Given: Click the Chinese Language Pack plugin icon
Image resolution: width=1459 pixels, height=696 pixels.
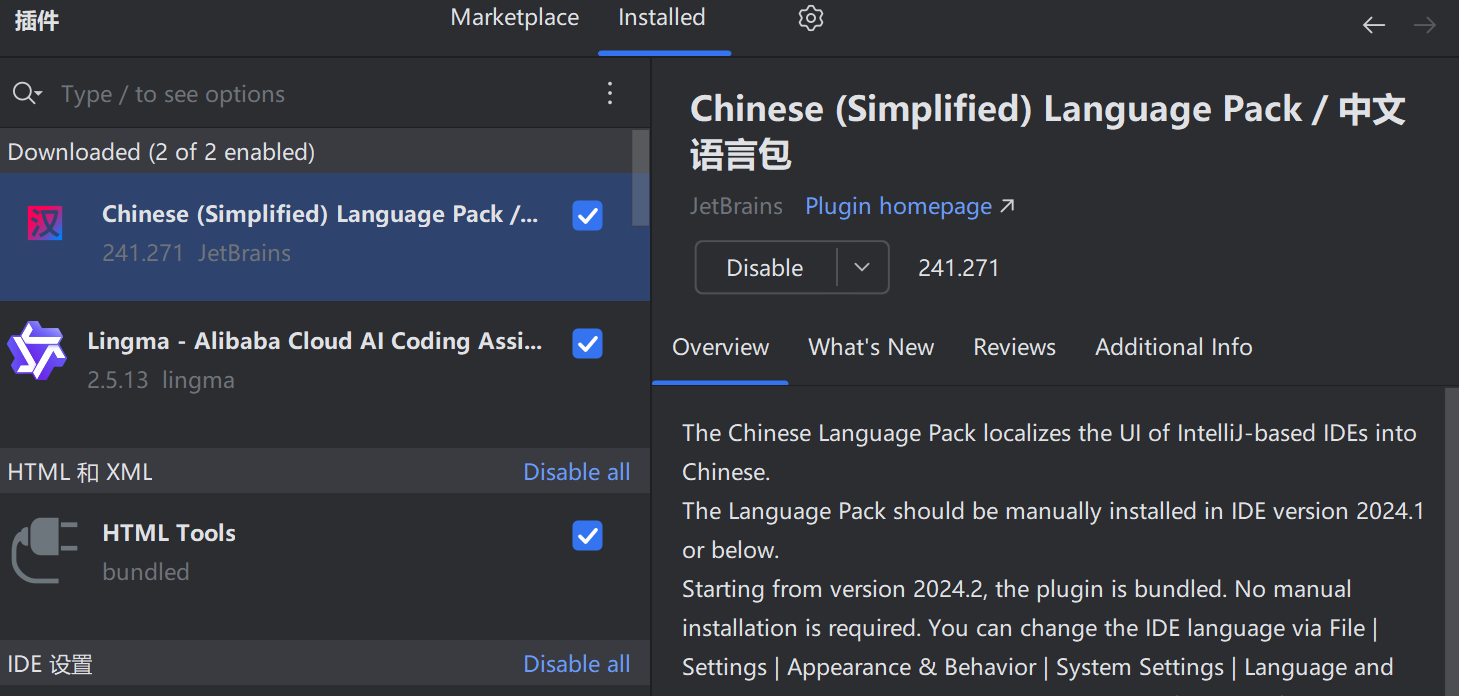Looking at the screenshot, I should [45, 222].
